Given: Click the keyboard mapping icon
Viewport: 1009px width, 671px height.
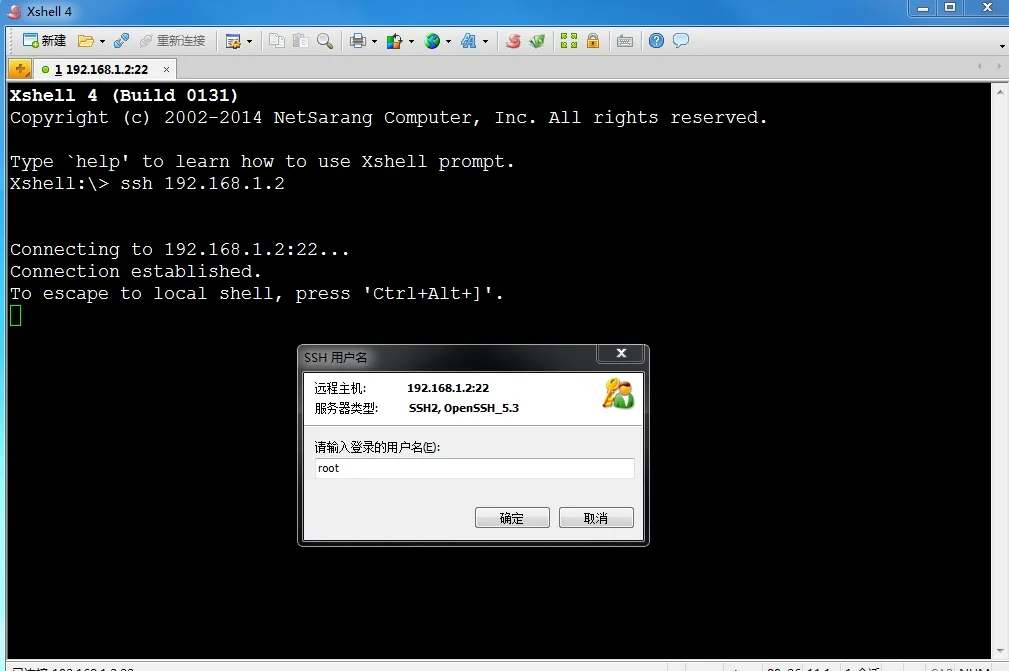Looking at the screenshot, I should [625, 41].
